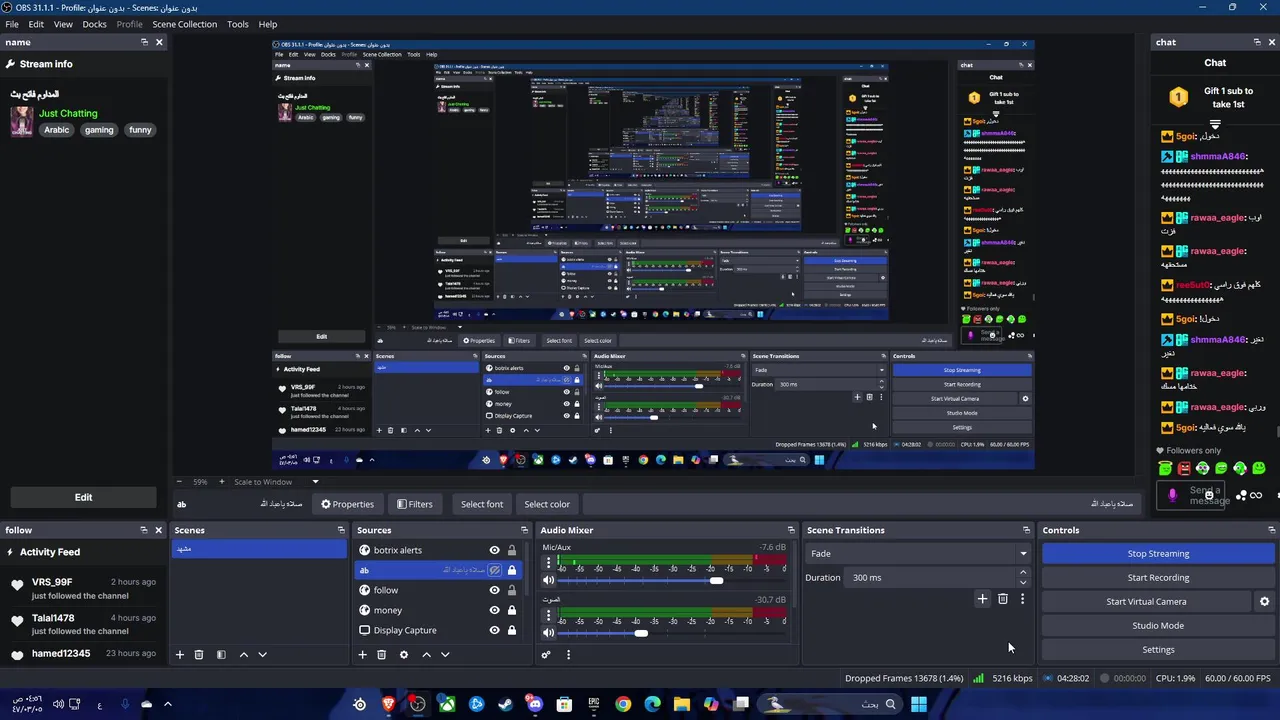Undock the Audio Mixer panel
1280x720 pixels.
click(x=791, y=530)
